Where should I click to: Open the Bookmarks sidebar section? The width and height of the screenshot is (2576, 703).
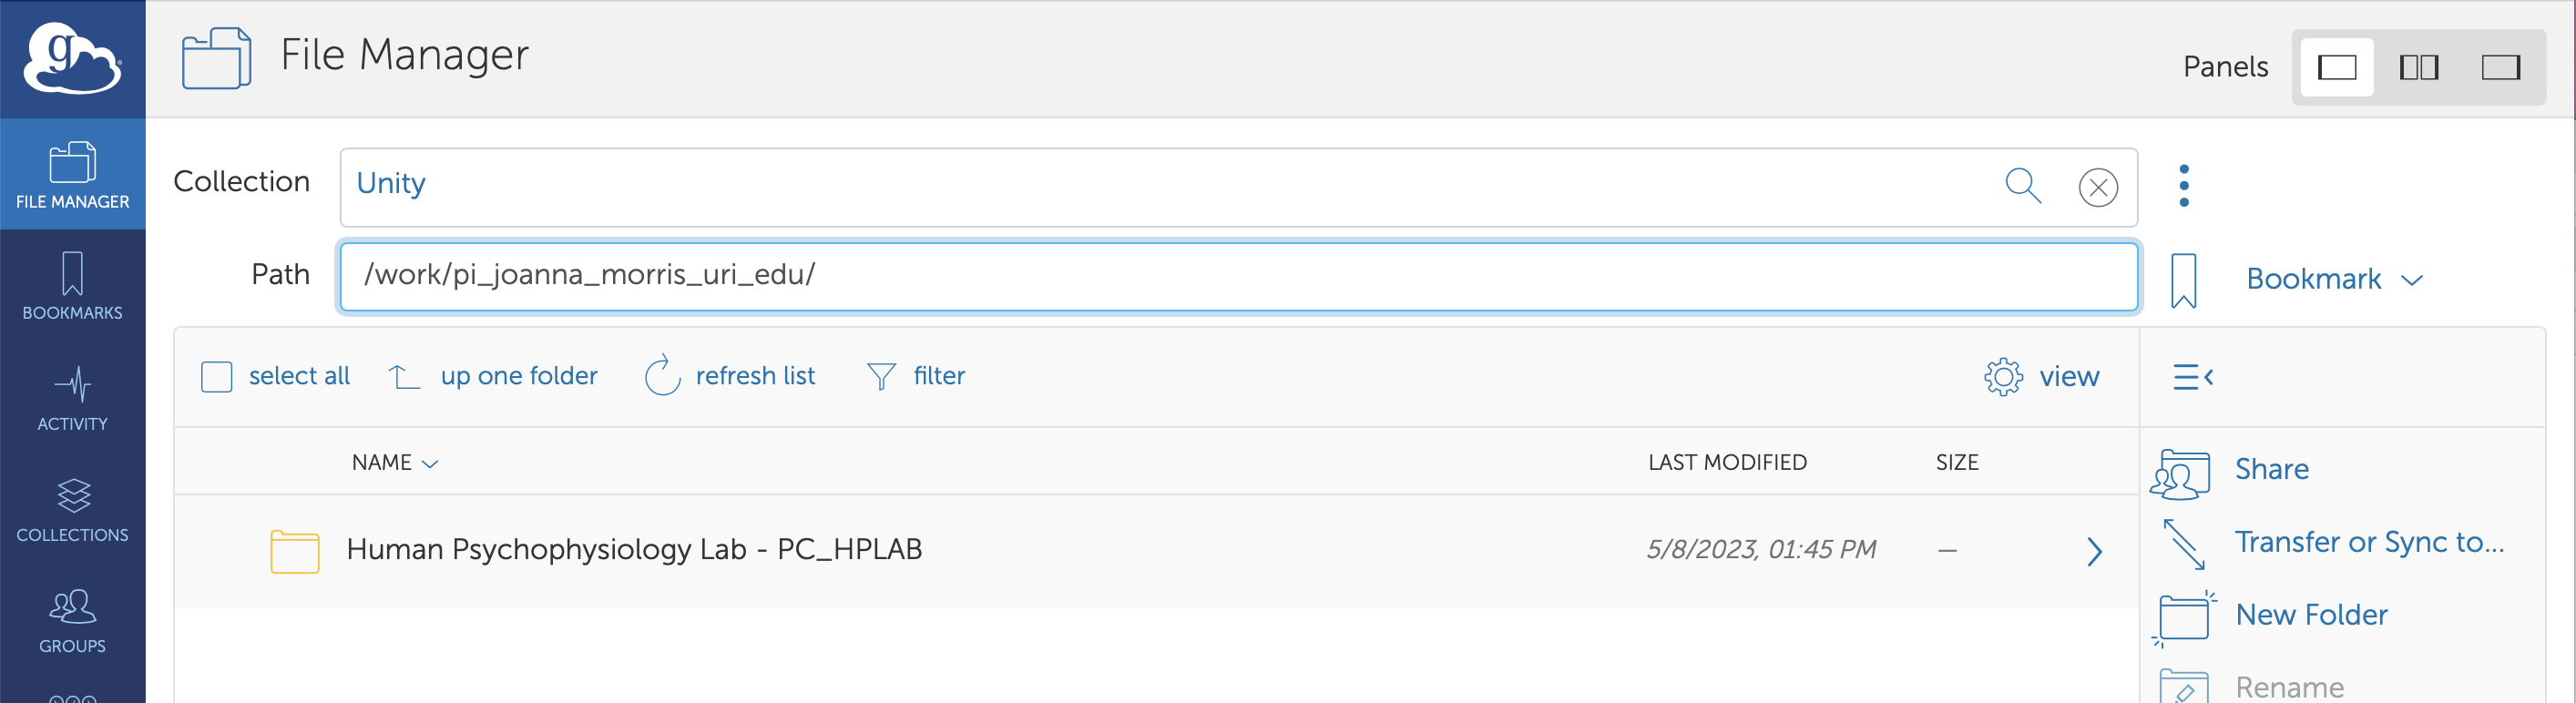pos(72,286)
